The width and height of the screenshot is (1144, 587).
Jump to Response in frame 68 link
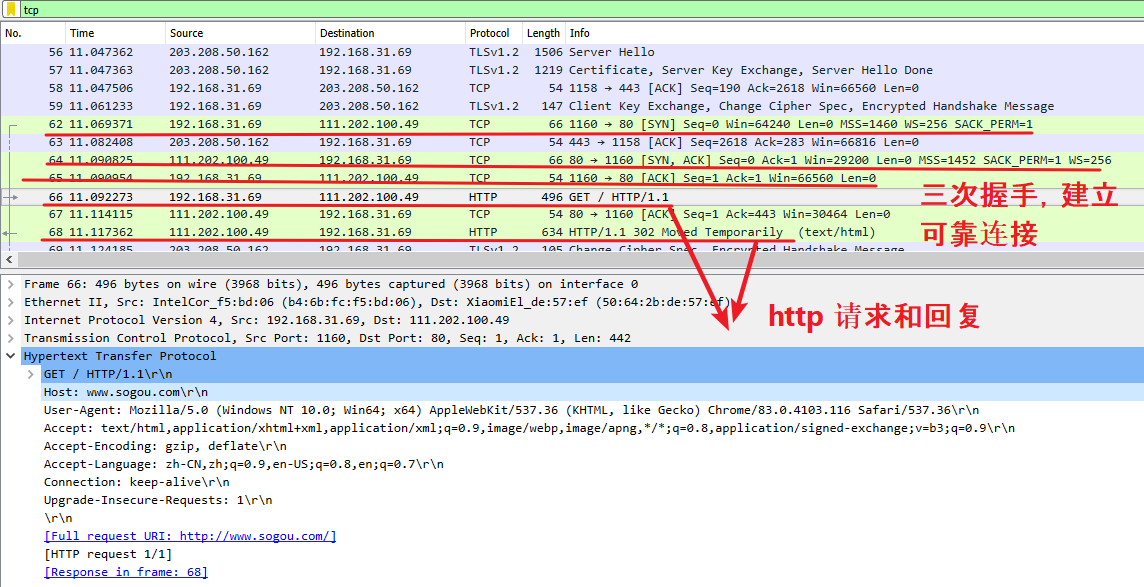point(126,572)
